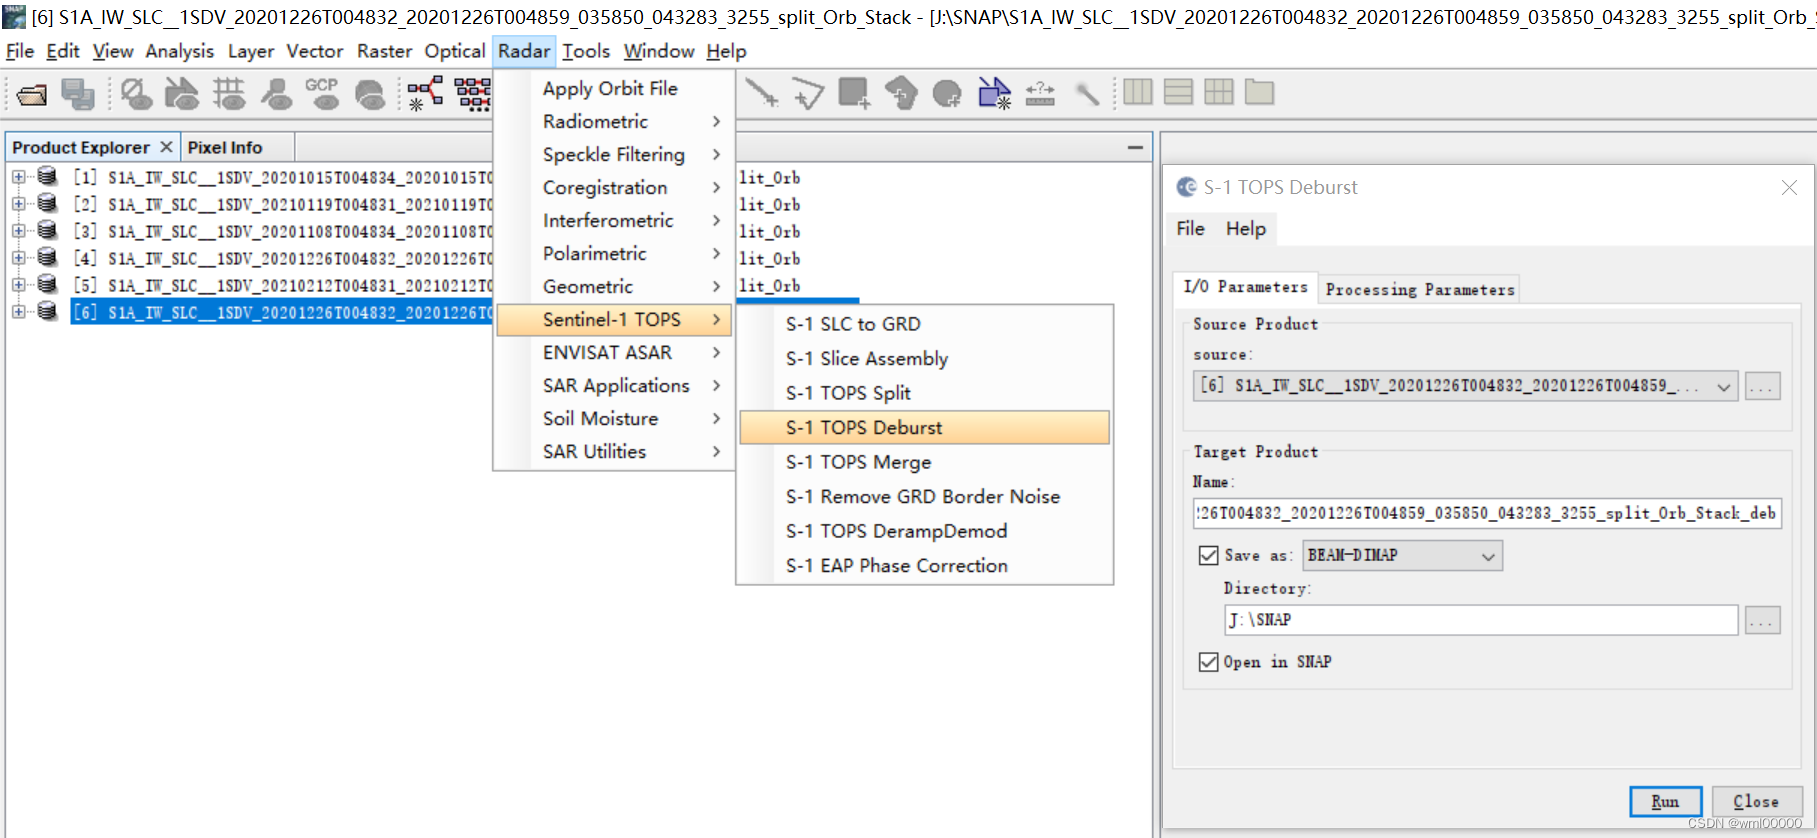Click the Close button in Deburst dialog
Image resolution: width=1817 pixels, height=838 pixels.
pos(1756,802)
